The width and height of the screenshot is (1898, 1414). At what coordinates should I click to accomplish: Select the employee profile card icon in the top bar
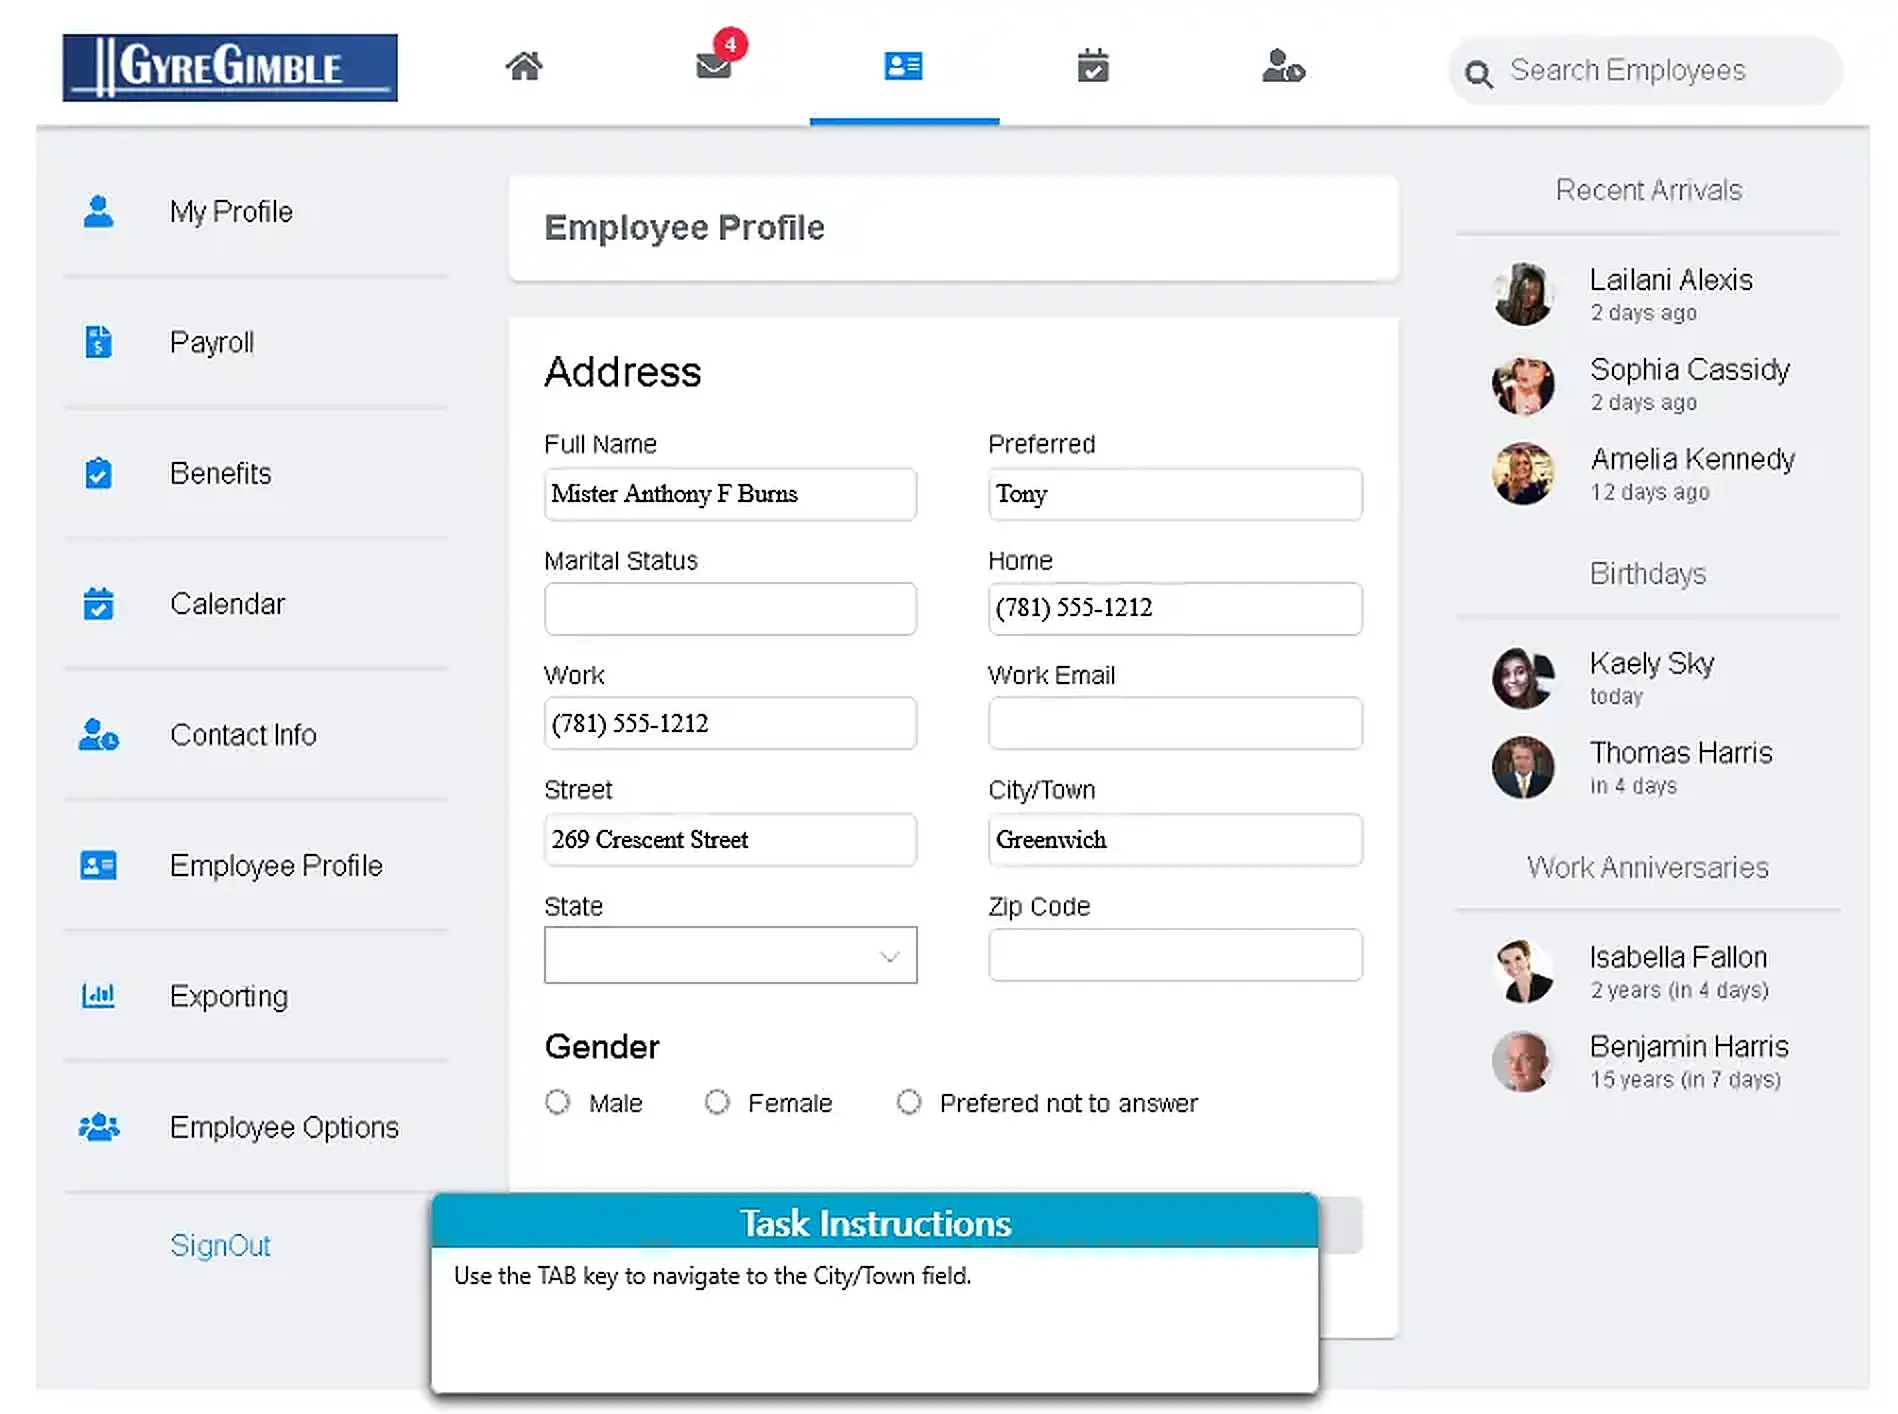903,66
